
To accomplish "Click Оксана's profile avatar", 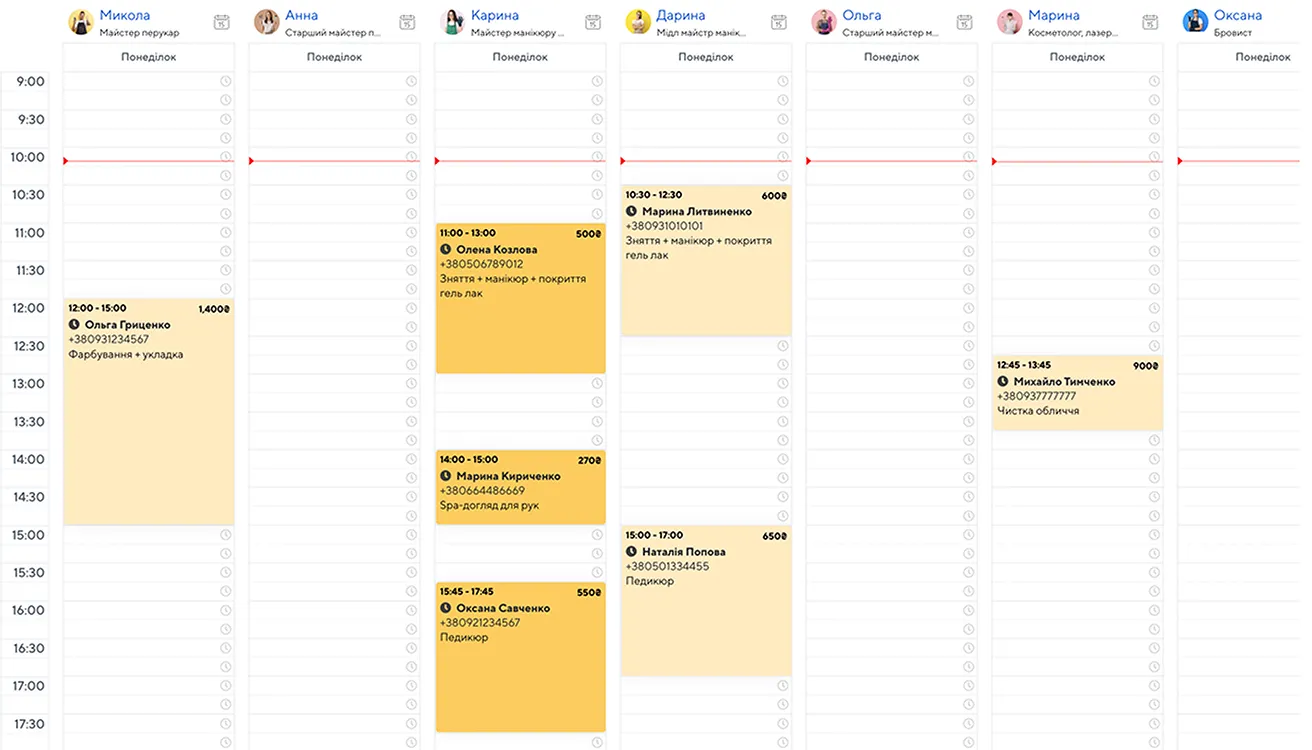I will pyautogui.click(x=1195, y=22).
